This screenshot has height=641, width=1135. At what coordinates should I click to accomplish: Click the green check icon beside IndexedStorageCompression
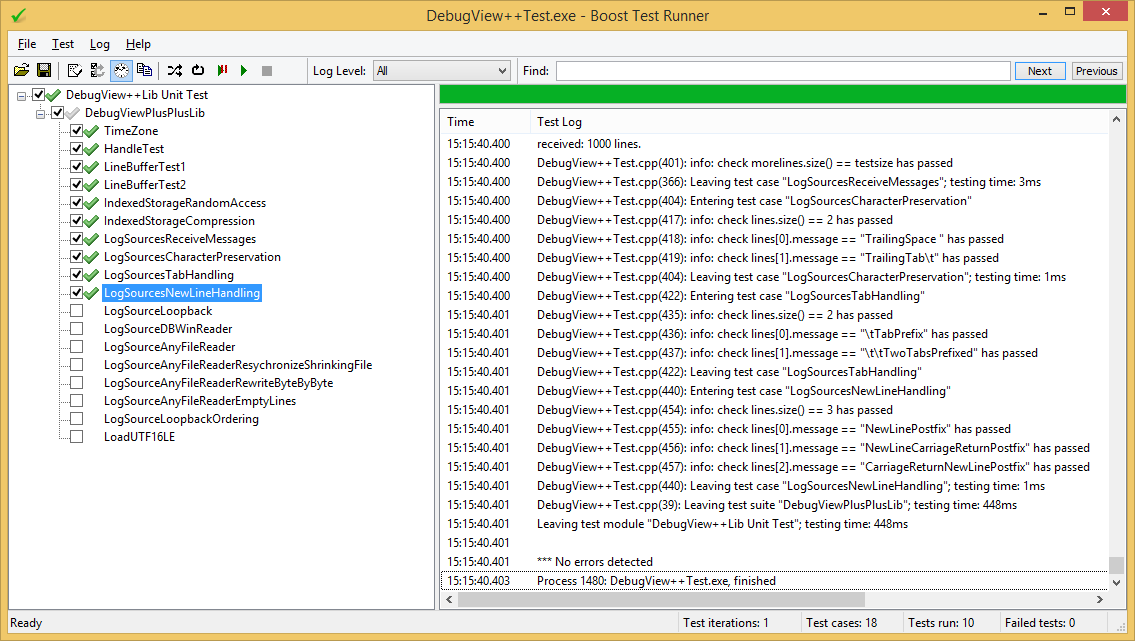click(91, 221)
